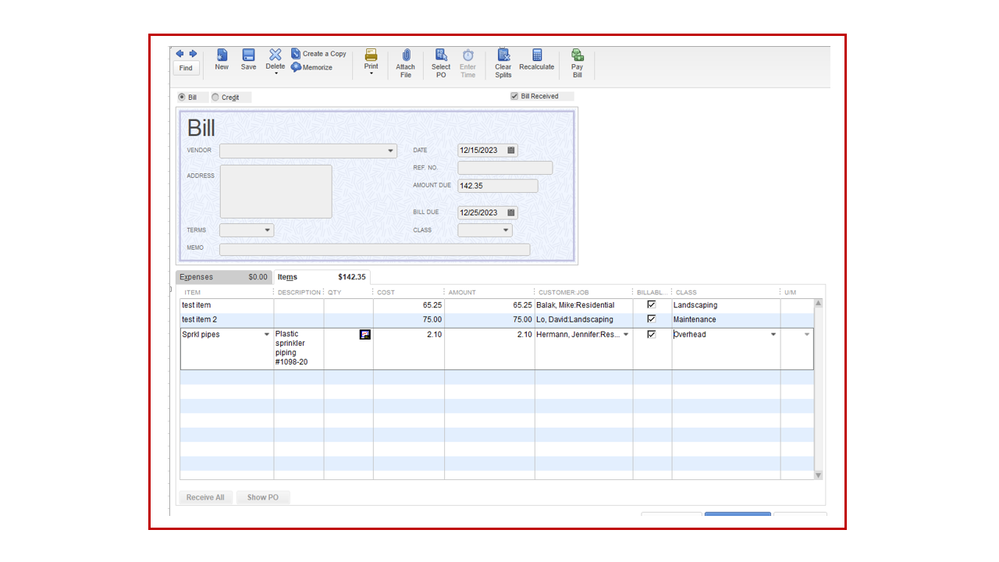Click the Delete bill icon
Screen dimensions: 999x562
(275, 56)
